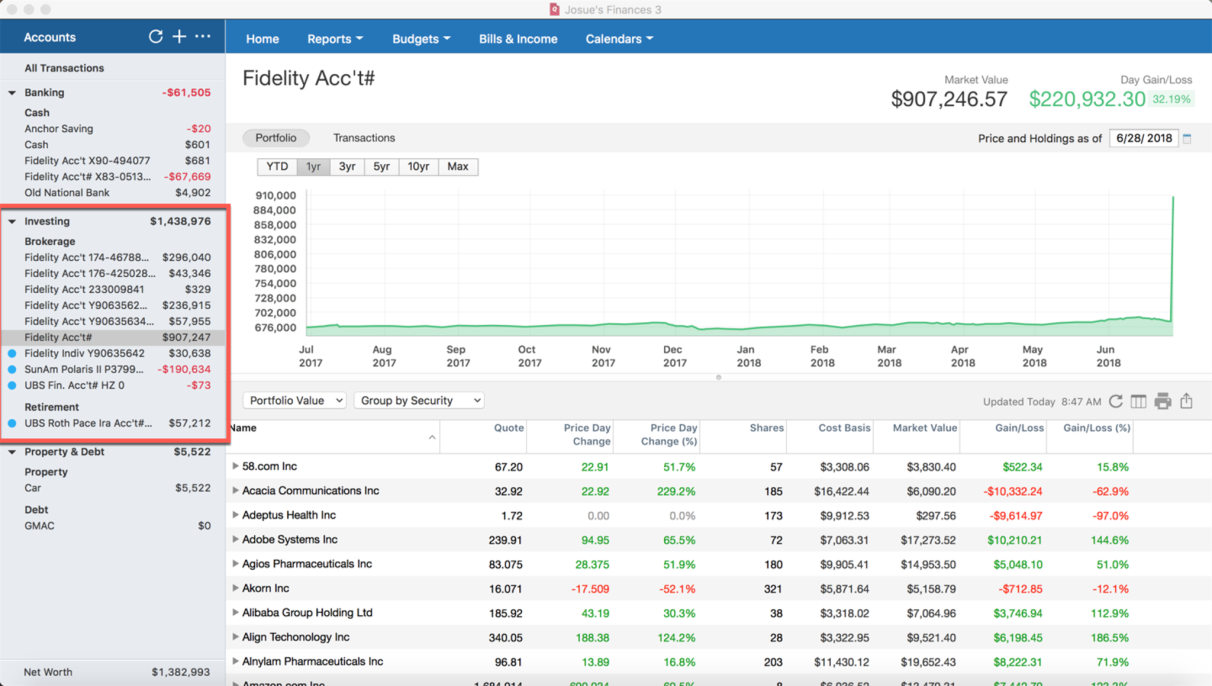The image size is (1212, 686).
Task: Set the chart range to 5yr
Action: pos(381,167)
